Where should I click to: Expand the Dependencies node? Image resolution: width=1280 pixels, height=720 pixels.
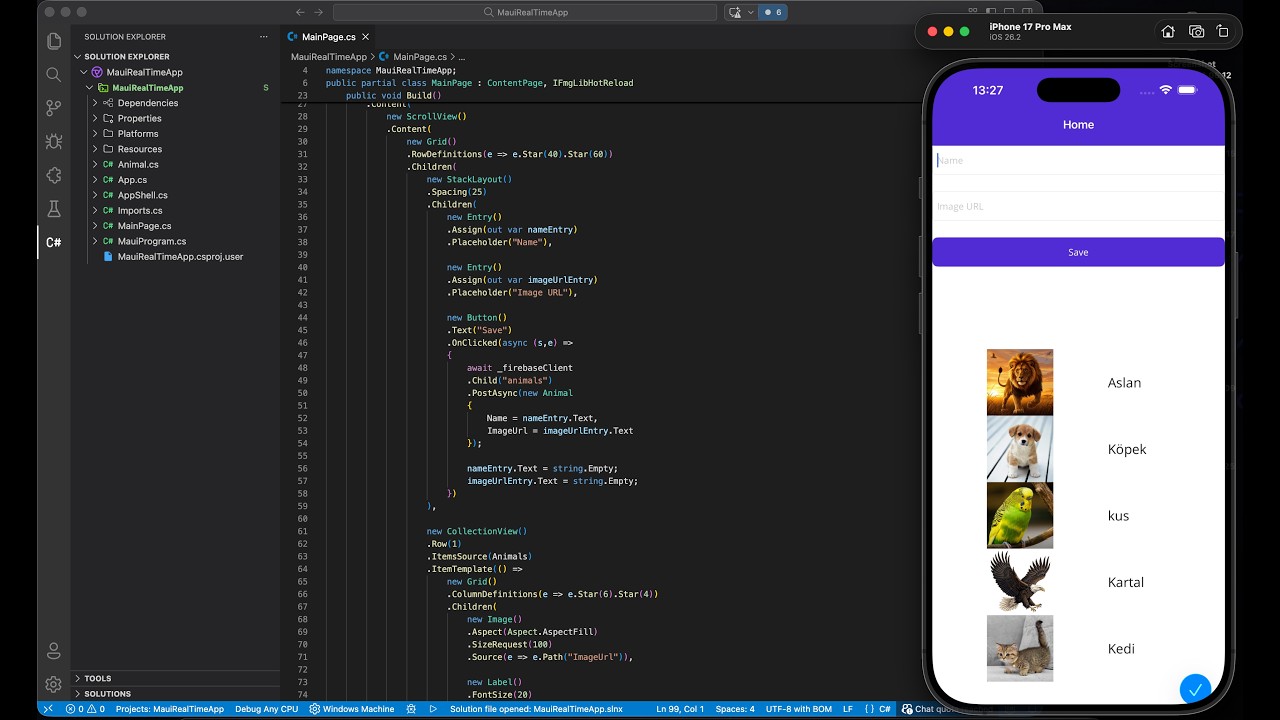tap(95, 103)
